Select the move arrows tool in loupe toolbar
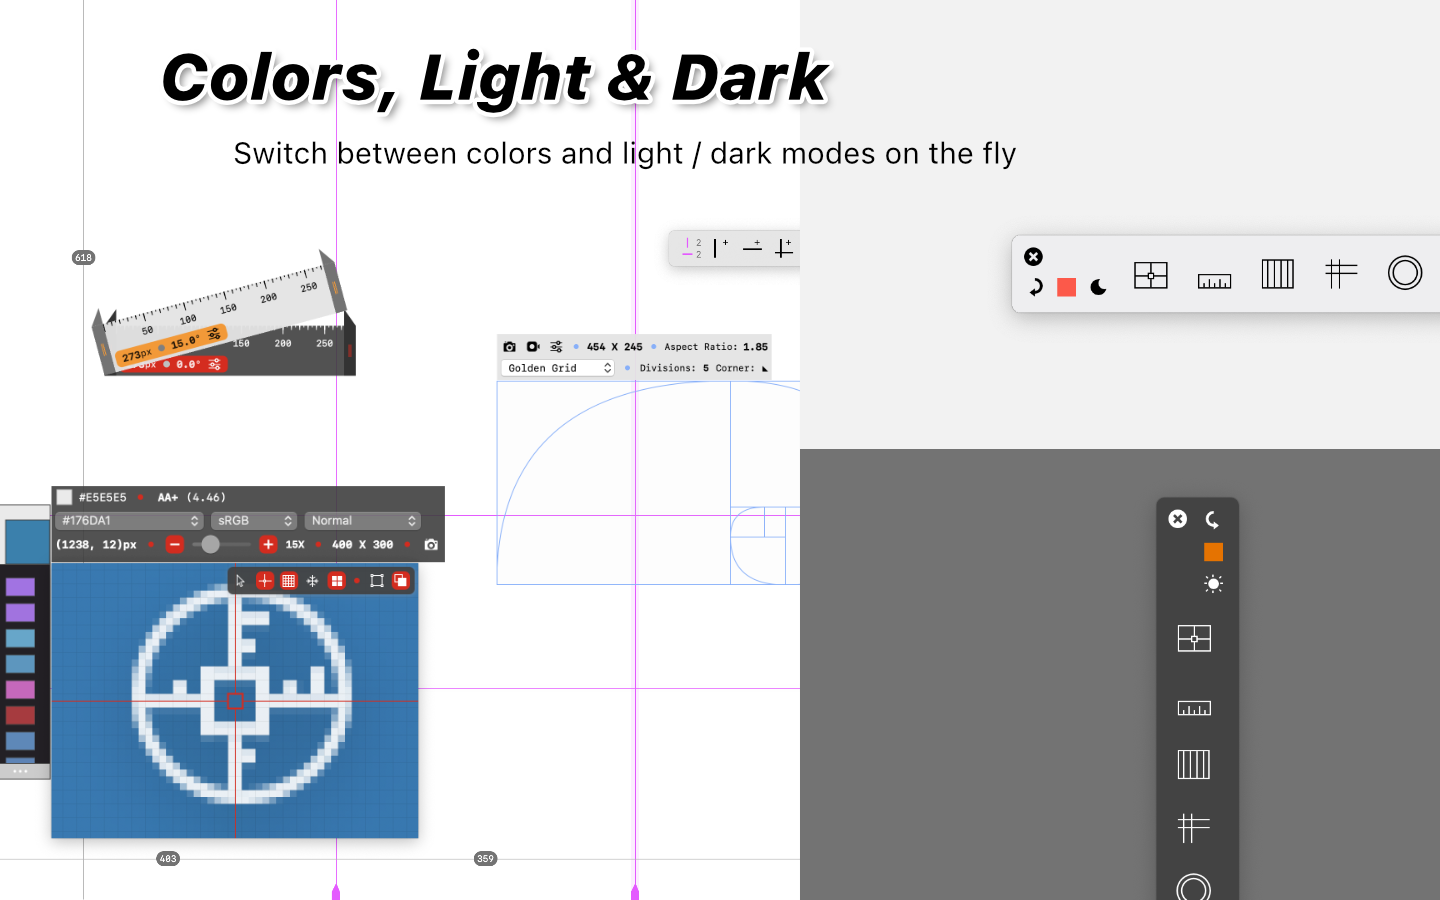 [312, 581]
